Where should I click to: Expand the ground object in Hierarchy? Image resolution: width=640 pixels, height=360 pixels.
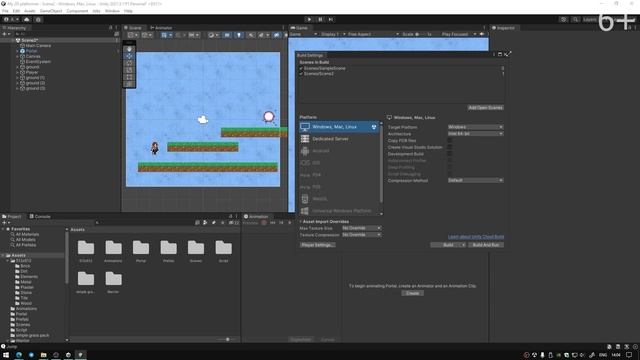(x=18, y=67)
